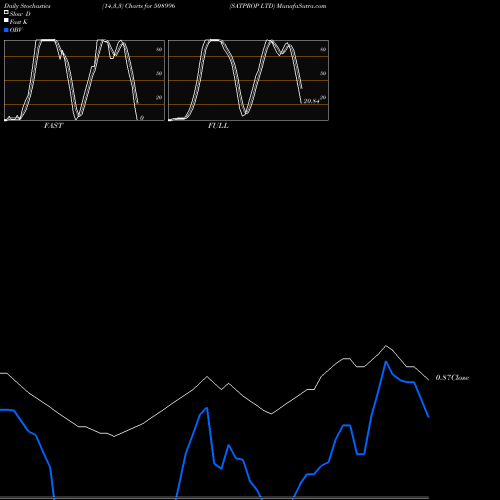500x500 pixels.
Task: Select the 'Daily Stochastics' title text
Action: coord(27,6)
